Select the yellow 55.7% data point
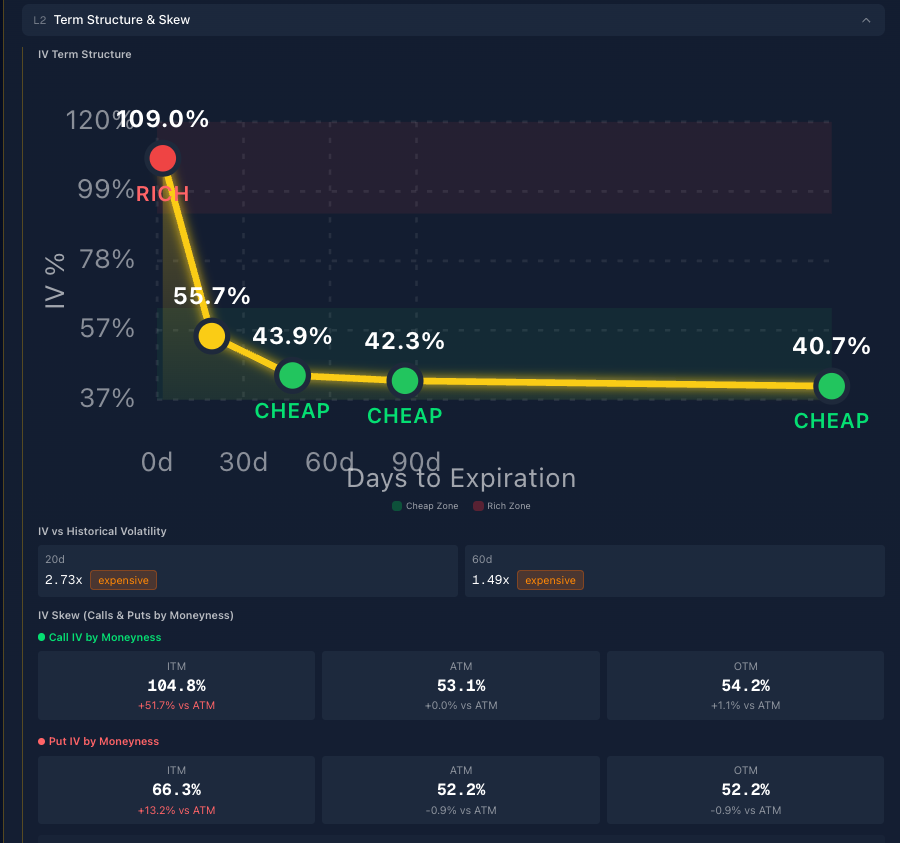Image resolution: width=900 pixels, height=843 pixels. (212, 336)
